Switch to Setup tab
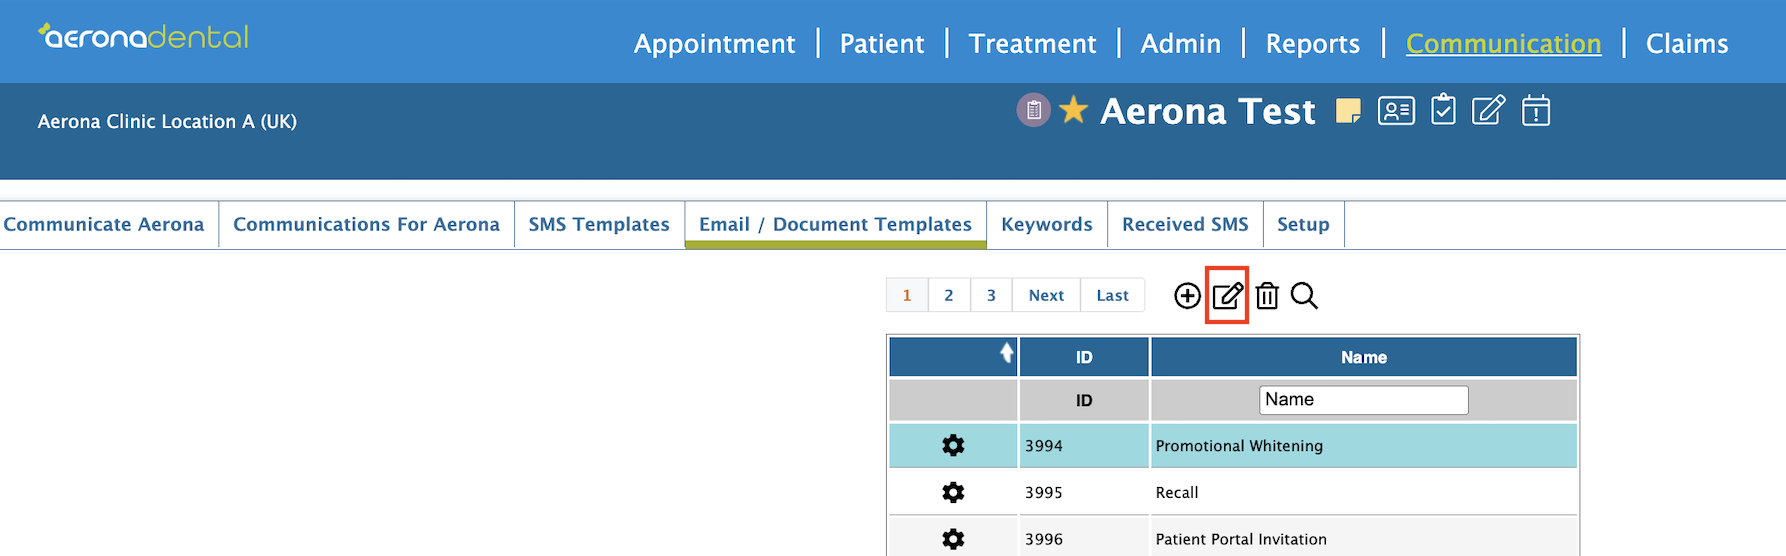 point(1303,225)
